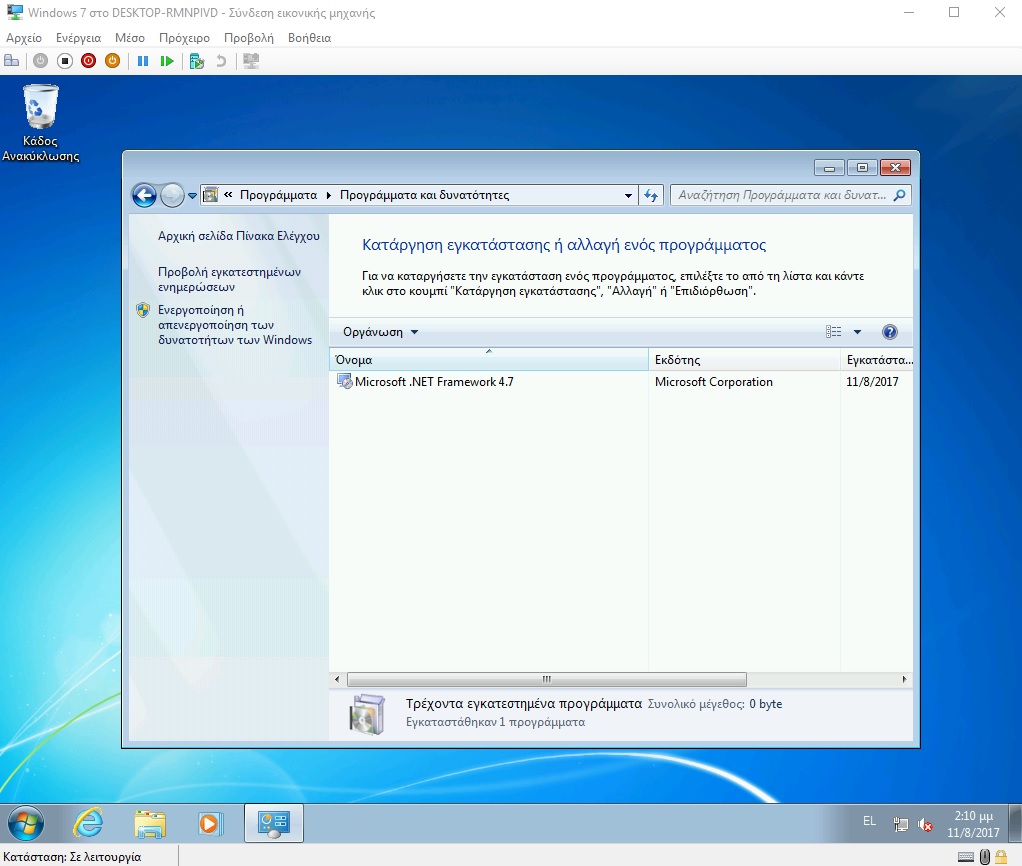Click Προγράμματα και δυνατότητες breadcrumb
Image resolution: width=1022 pixels, height=866 pixels.
coord(424,195)
